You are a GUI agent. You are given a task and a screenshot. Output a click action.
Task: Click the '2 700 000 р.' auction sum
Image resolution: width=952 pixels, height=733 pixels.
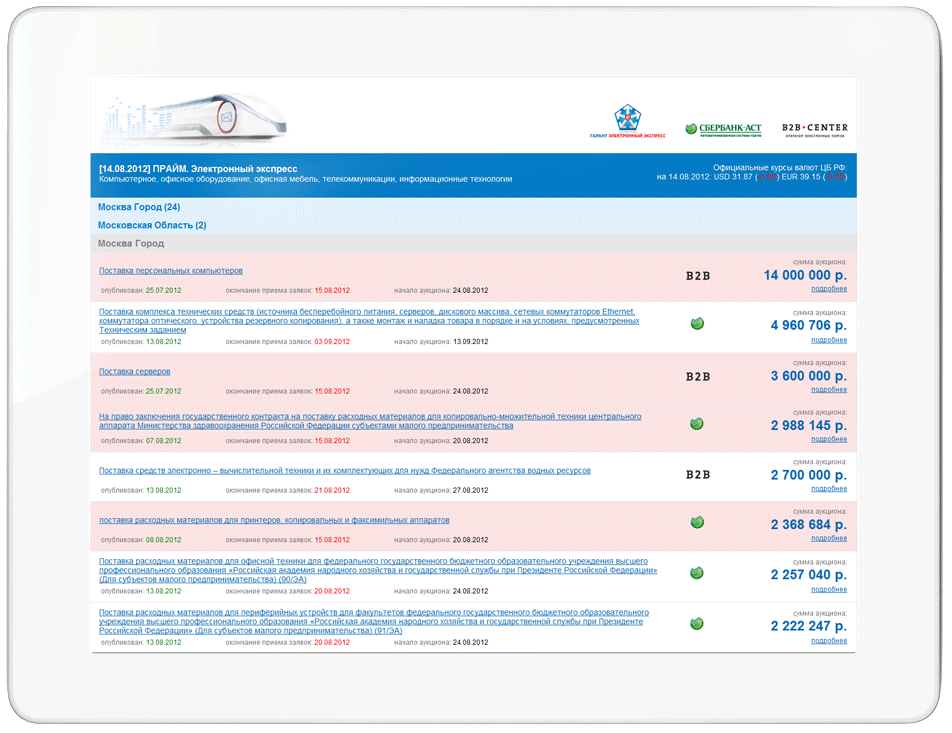tap(809, 475)
